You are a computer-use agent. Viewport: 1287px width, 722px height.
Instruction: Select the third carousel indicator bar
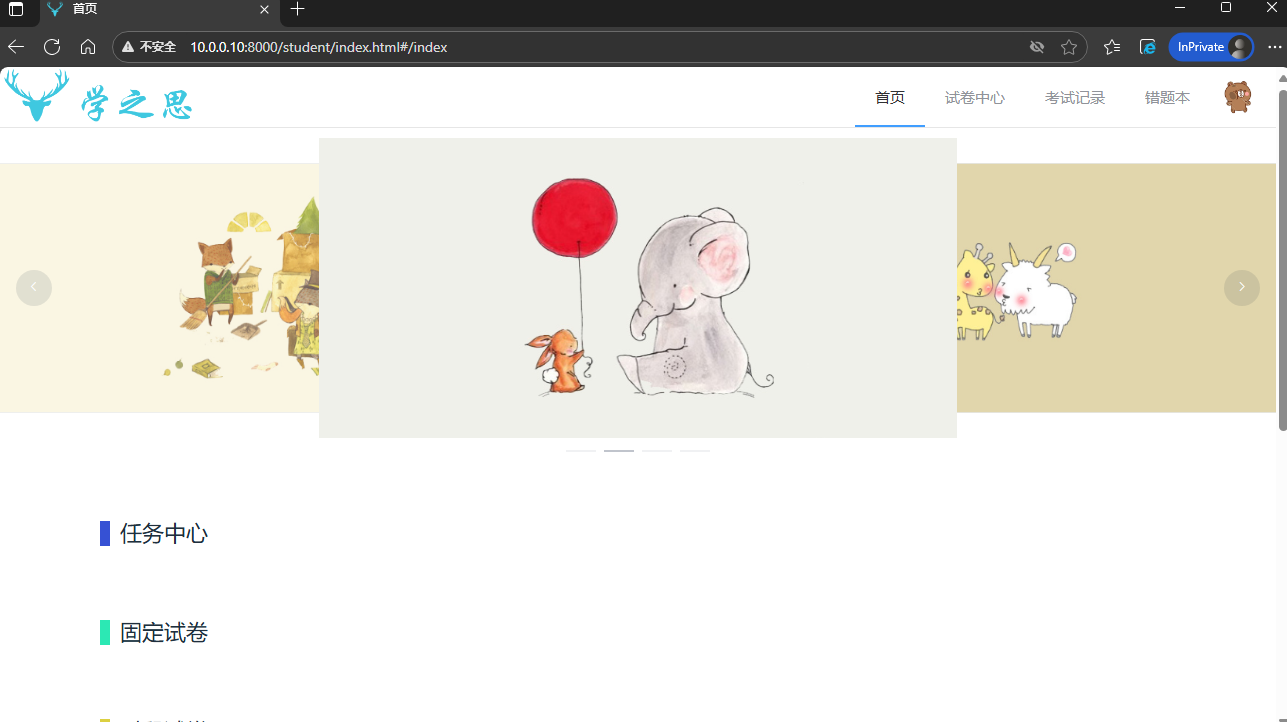[657, 451]
